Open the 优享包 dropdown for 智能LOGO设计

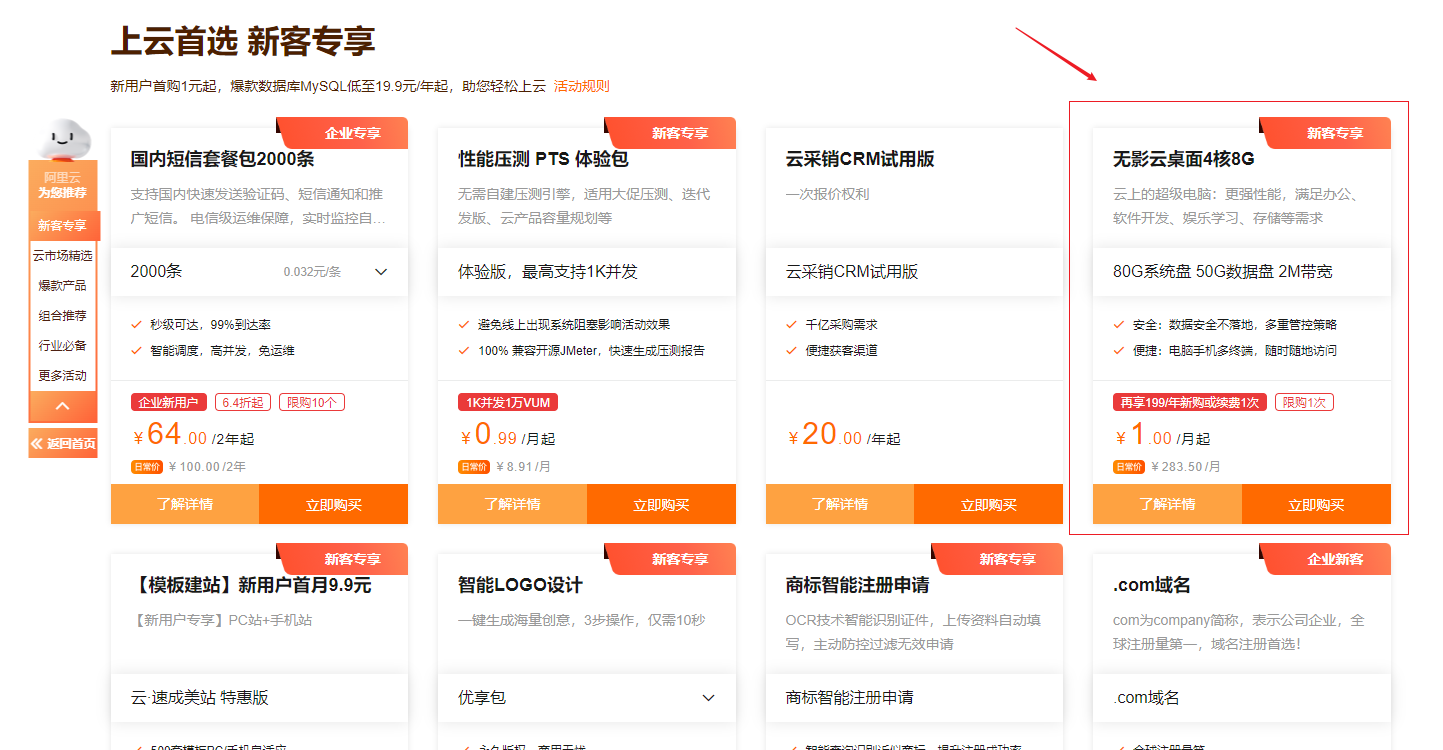click(709, 698)
